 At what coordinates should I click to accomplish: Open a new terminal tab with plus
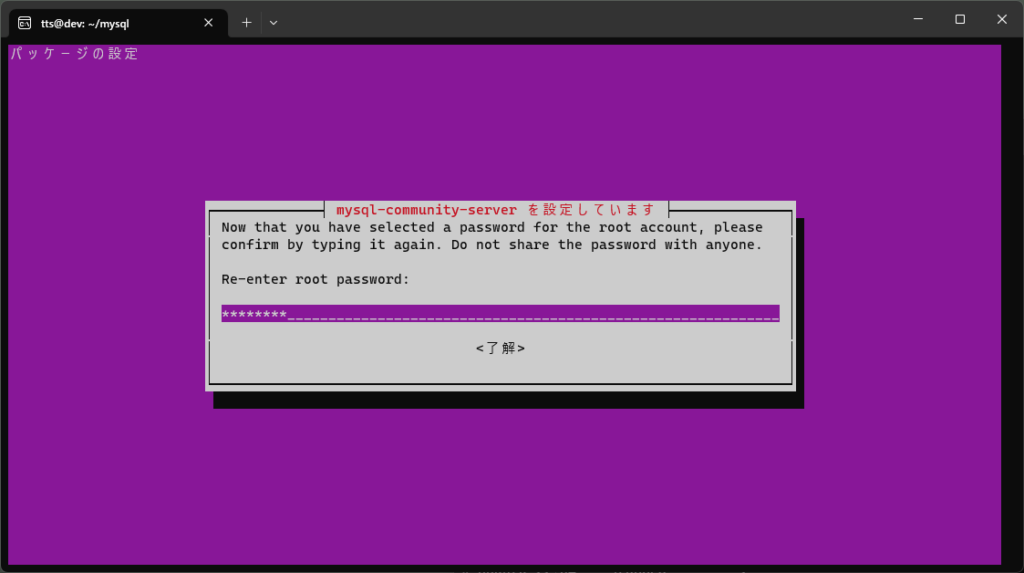[246, 23]
